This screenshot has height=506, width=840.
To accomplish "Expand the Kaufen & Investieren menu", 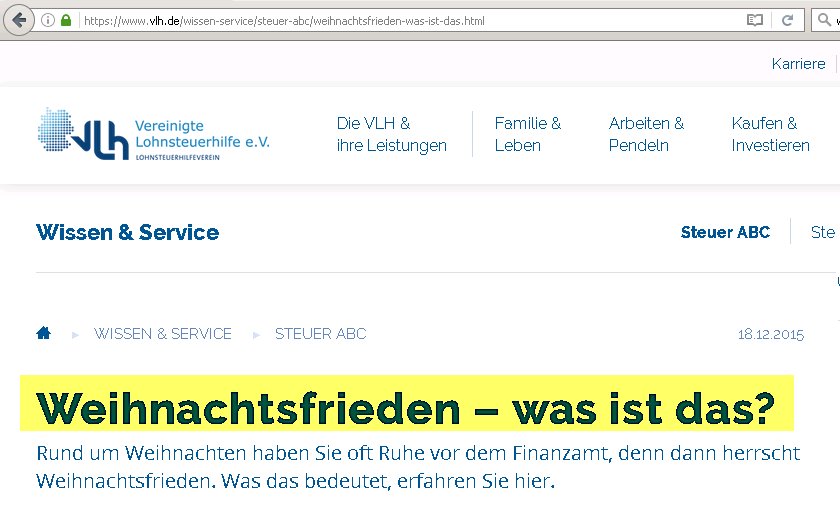I will pyautogui.click(x=770, y=135).
